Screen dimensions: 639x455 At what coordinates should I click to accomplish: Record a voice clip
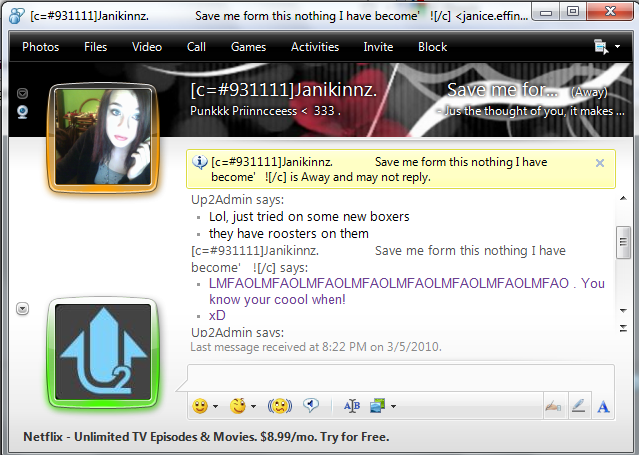pyautogui.click(x=311, y=405)
